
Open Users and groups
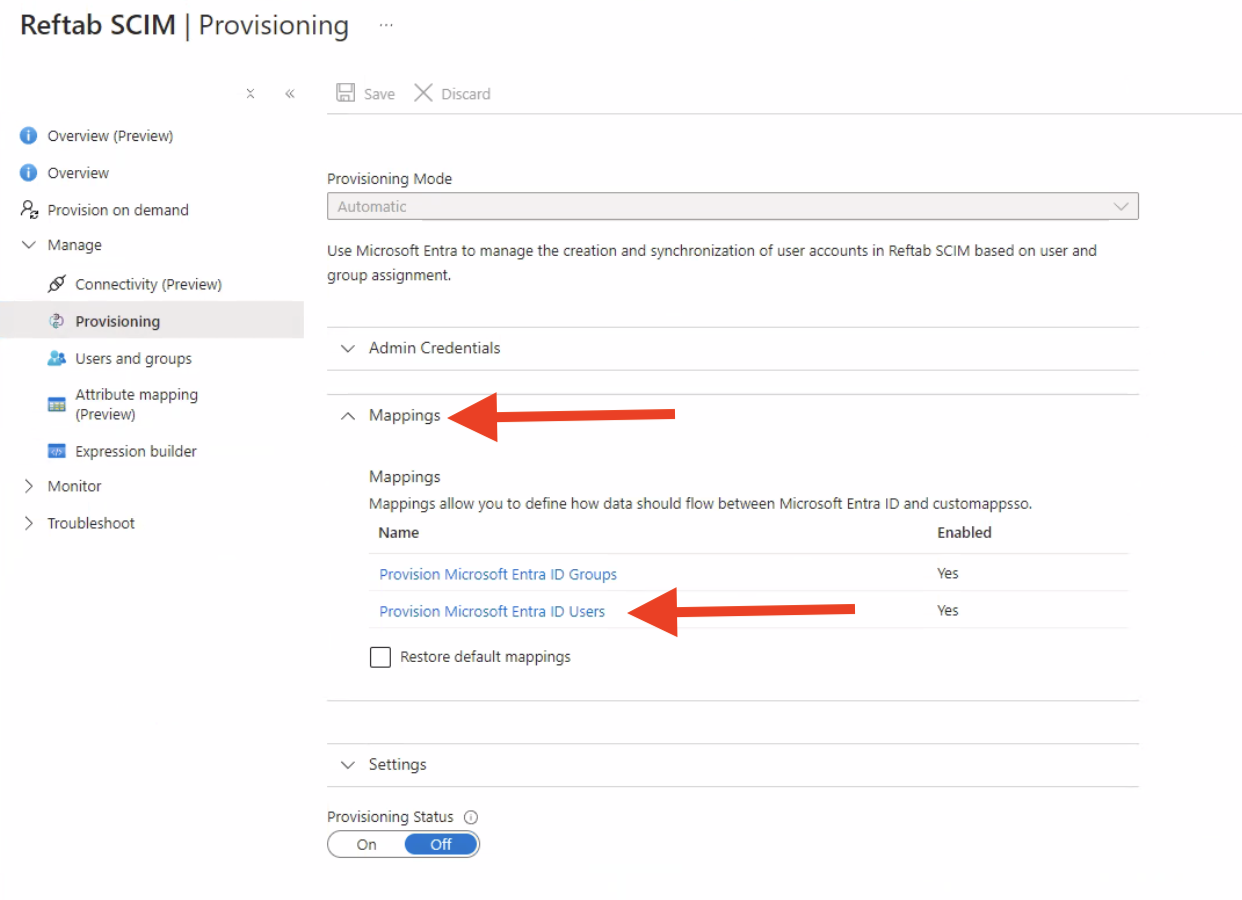(x=133, y=358)
